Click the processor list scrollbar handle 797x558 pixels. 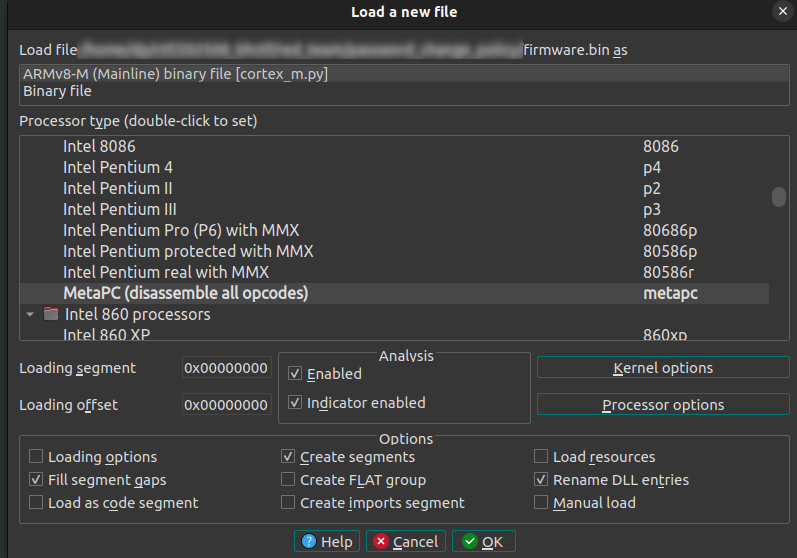[x=778, y=197]
